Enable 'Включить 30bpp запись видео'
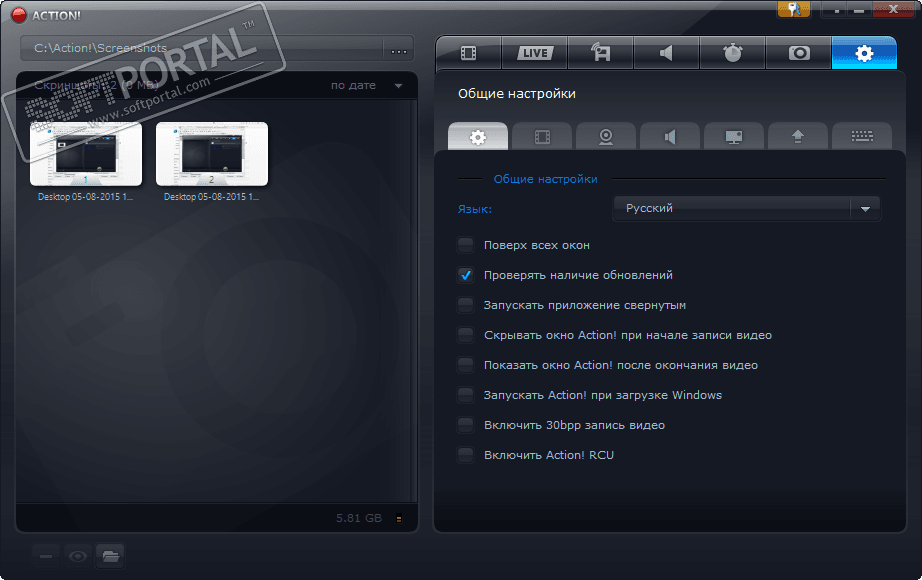Image resolution: width=922 pixels, height=580 pixels. [465, 425]
